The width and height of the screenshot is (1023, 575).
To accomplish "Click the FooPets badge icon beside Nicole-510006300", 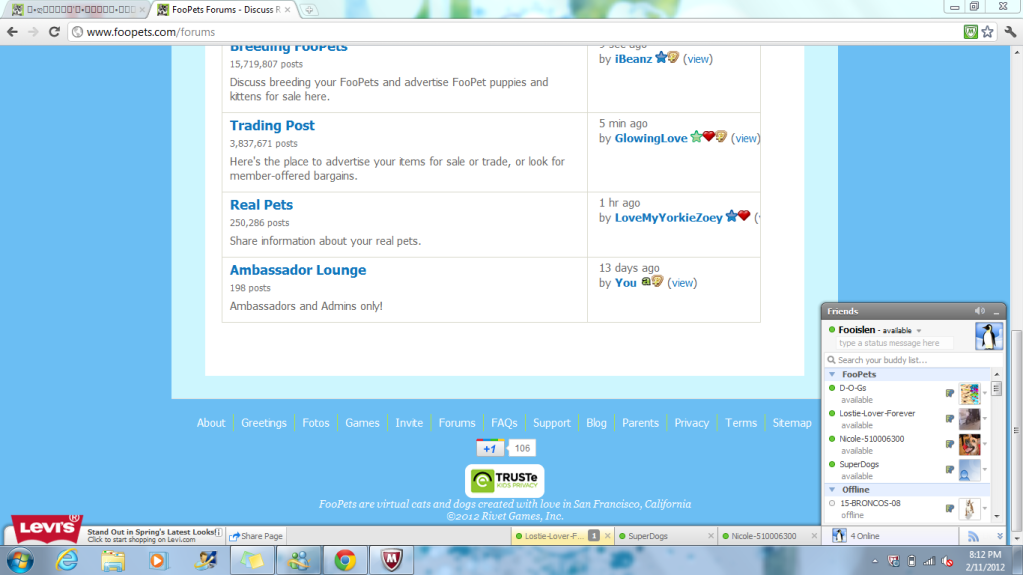I will [950, 444].
